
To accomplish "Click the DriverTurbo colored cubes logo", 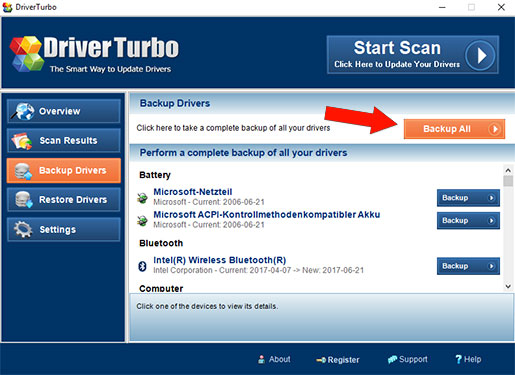I will 27,53.
